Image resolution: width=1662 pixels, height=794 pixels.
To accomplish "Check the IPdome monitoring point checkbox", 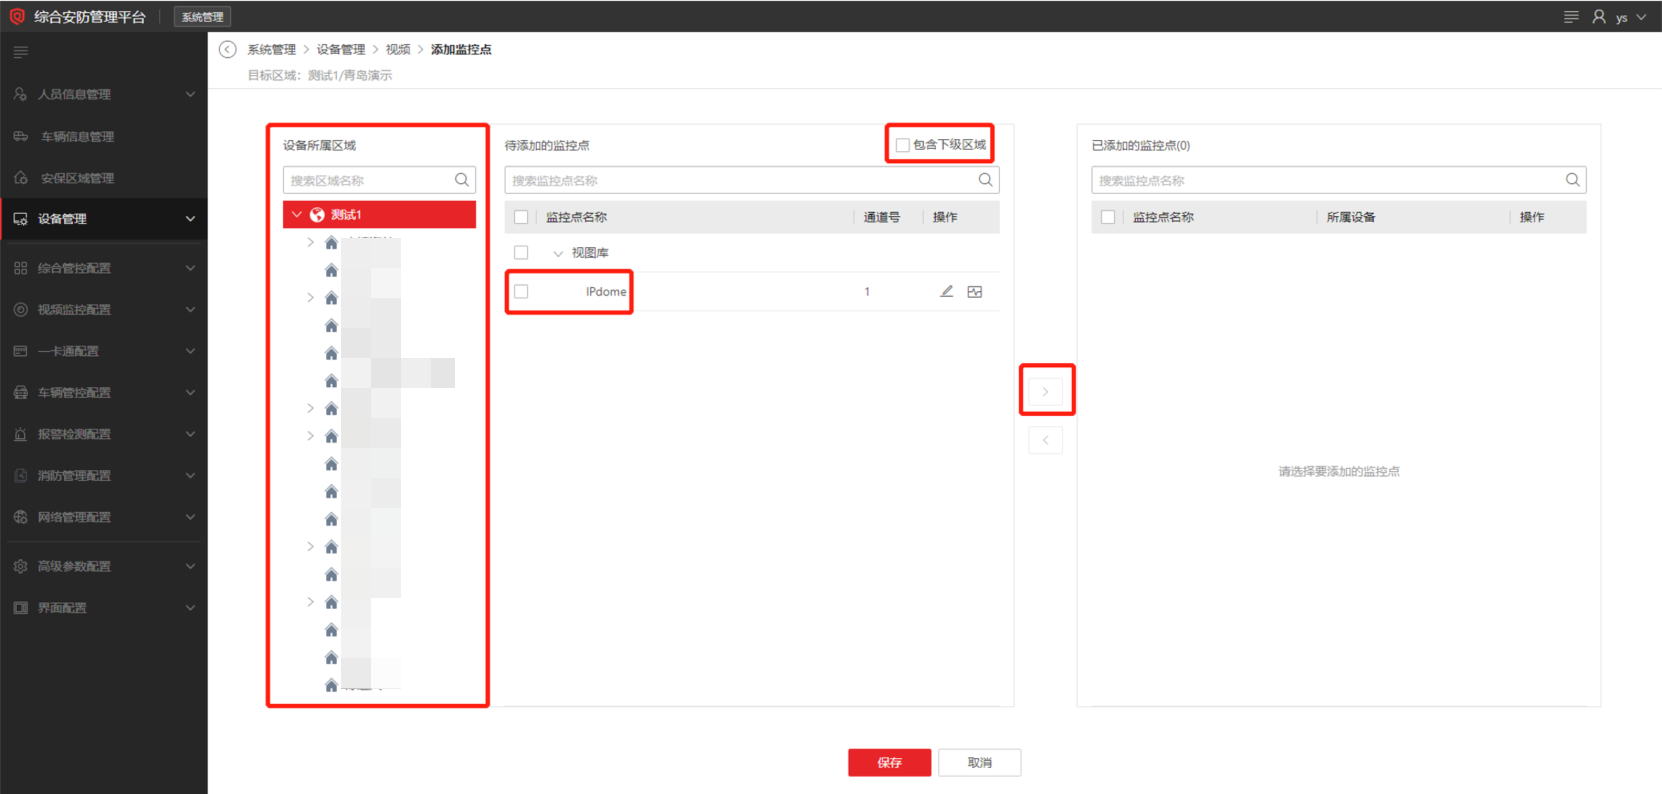I will coord(521,292).
